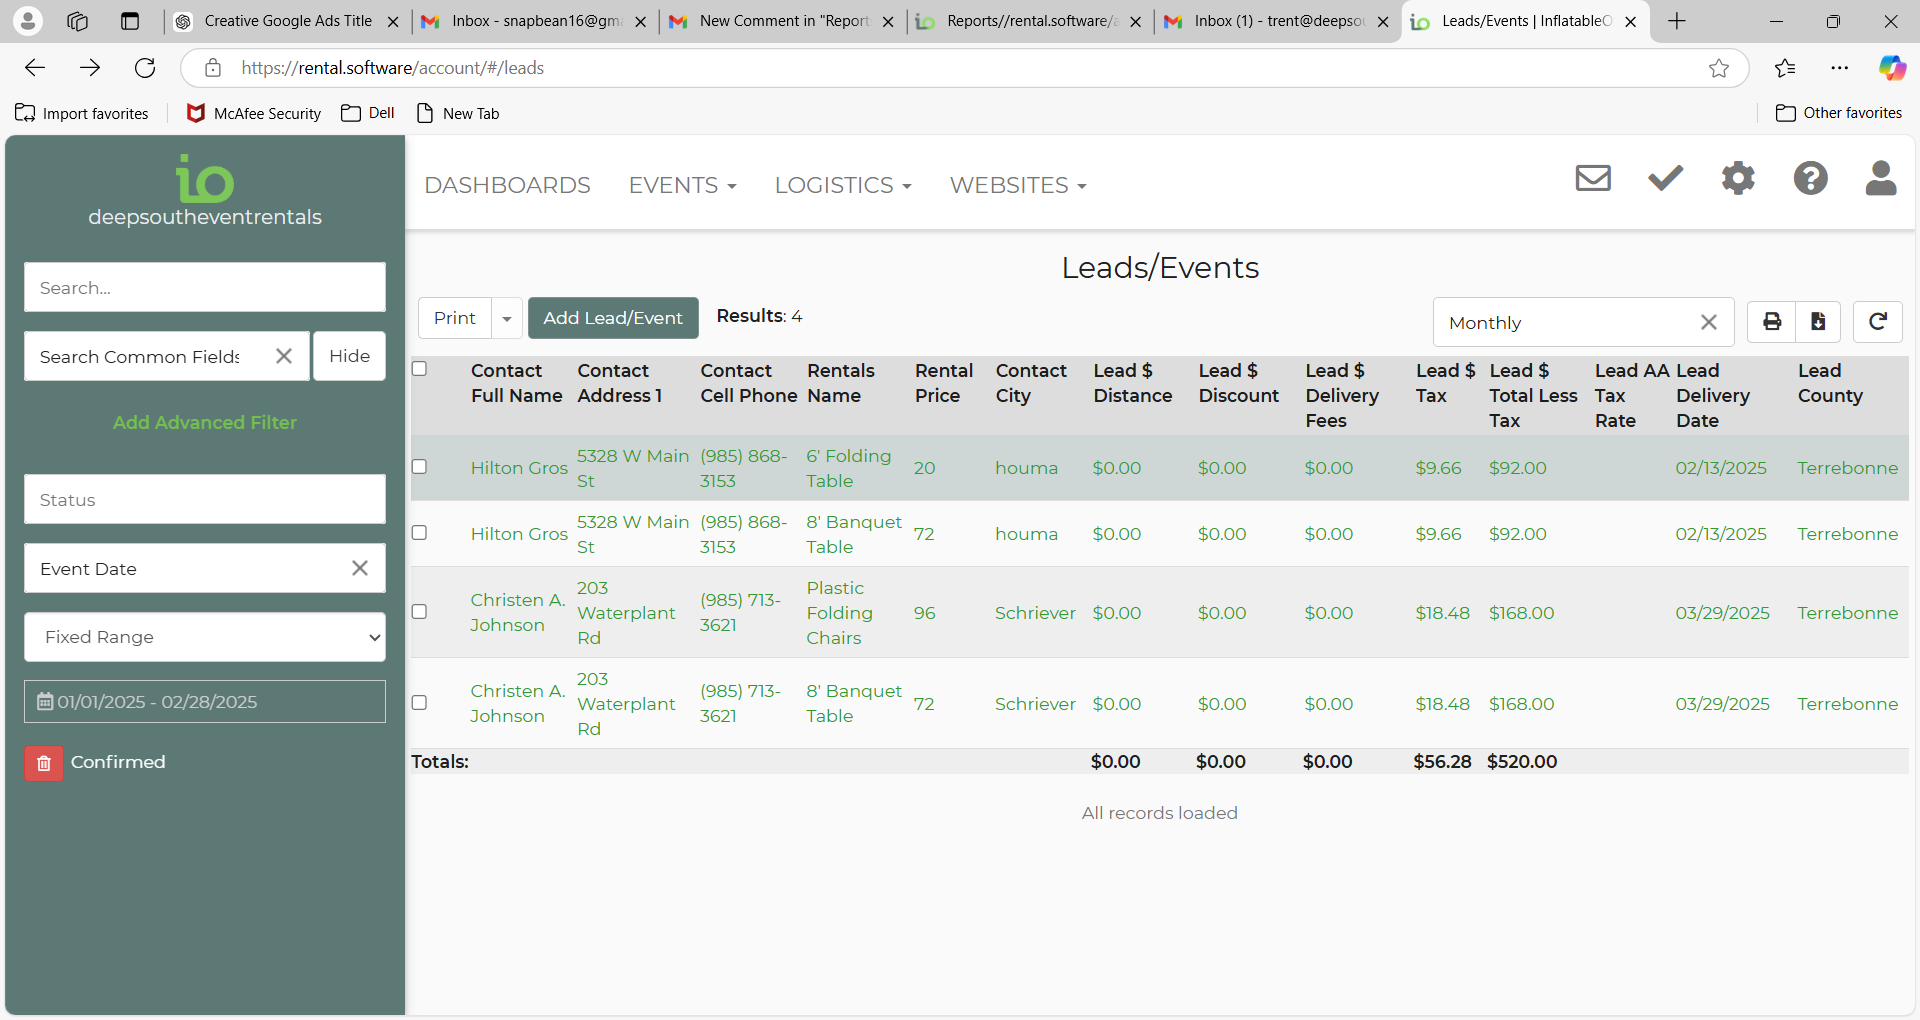
Task: Expand the EVENTS menu
Action: [x=682, y=185]
